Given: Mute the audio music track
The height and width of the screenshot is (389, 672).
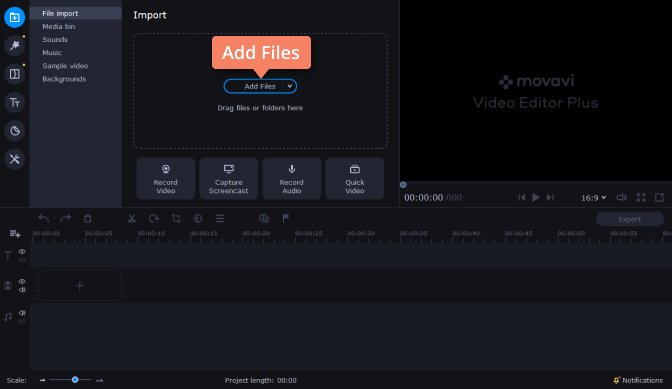Looking at the screenshot, I should point(22,313).
